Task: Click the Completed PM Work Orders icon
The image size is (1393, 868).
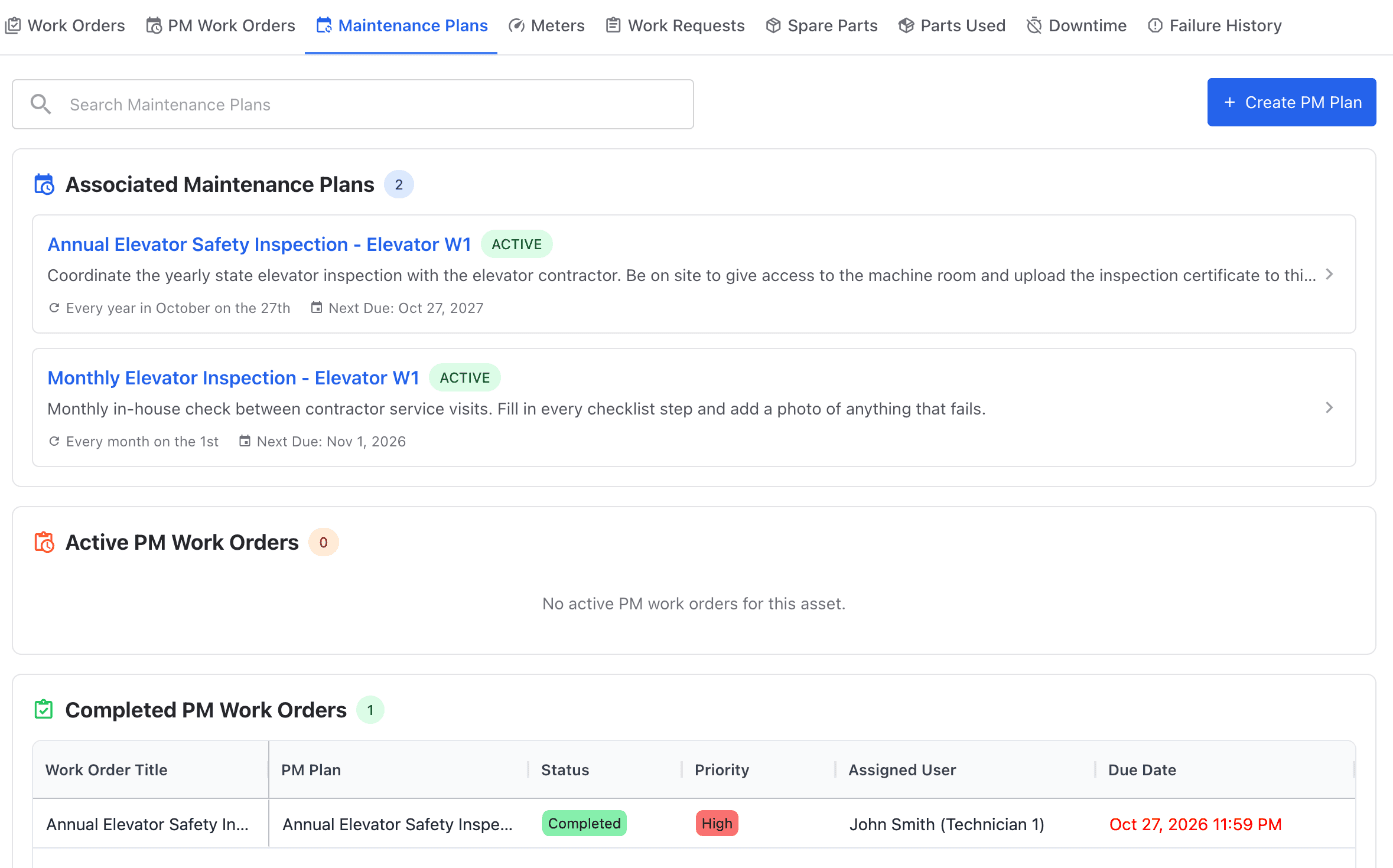Action: tap(44, 710)
